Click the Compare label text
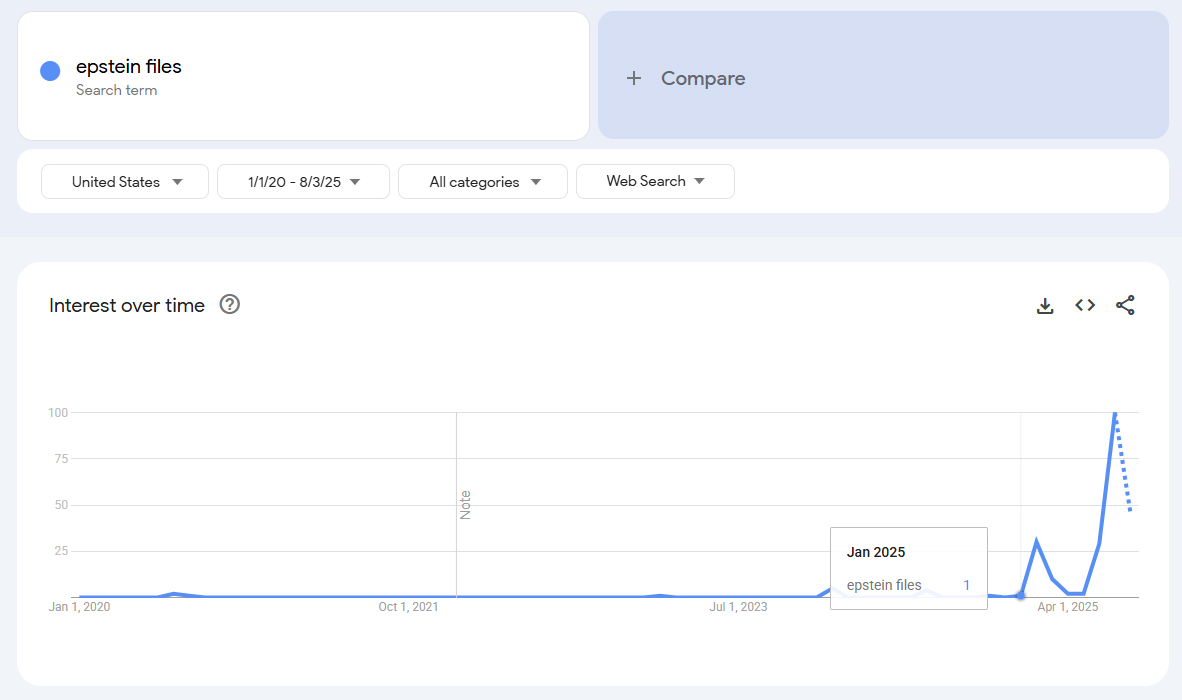The width and height of the screenshot is (1182, 700). pos(703,78)
